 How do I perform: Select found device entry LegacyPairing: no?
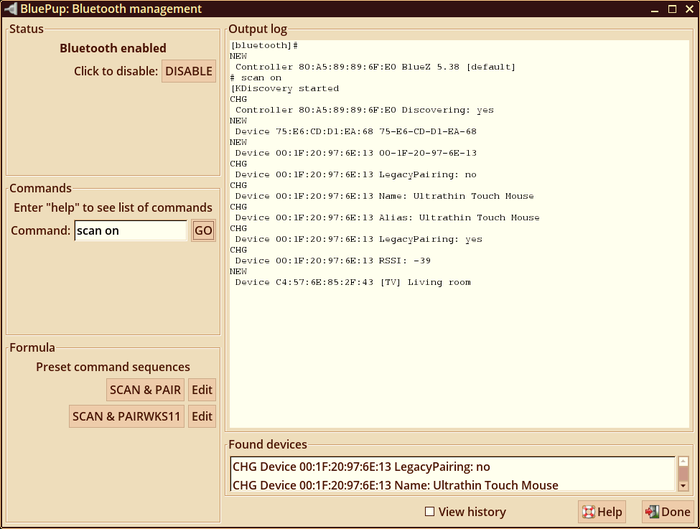point(361,467)
